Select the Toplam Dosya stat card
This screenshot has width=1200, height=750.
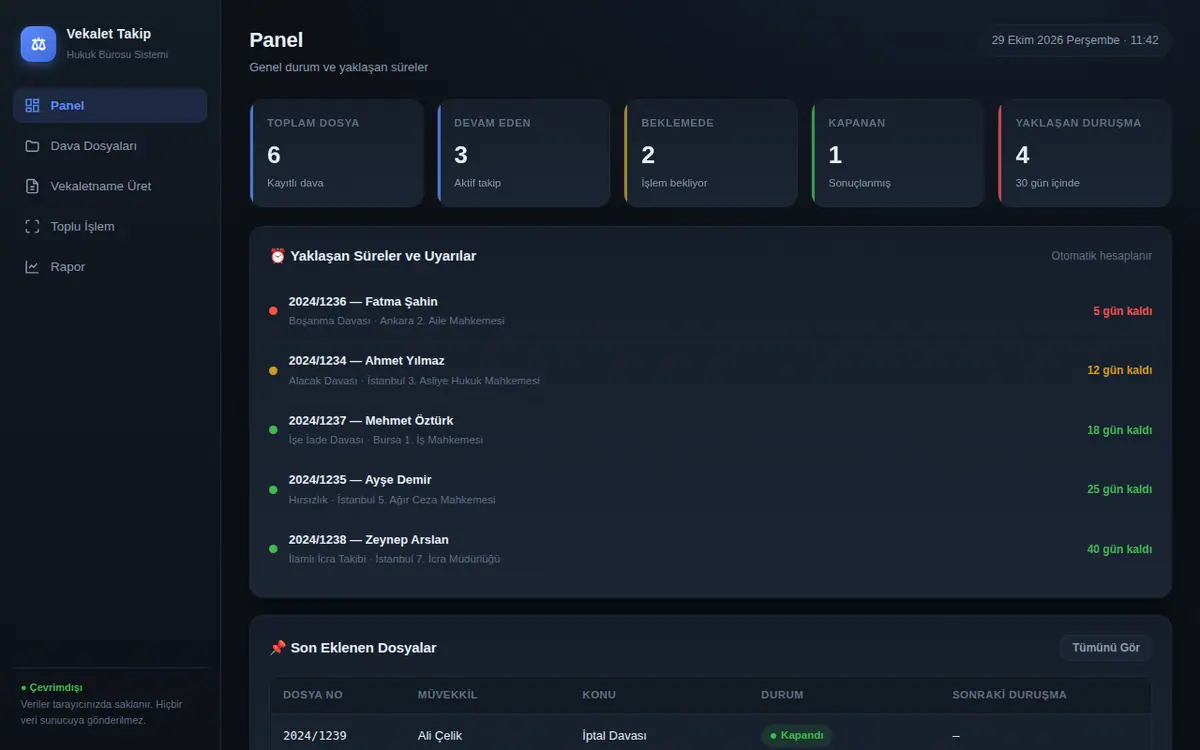pos(337,153)
